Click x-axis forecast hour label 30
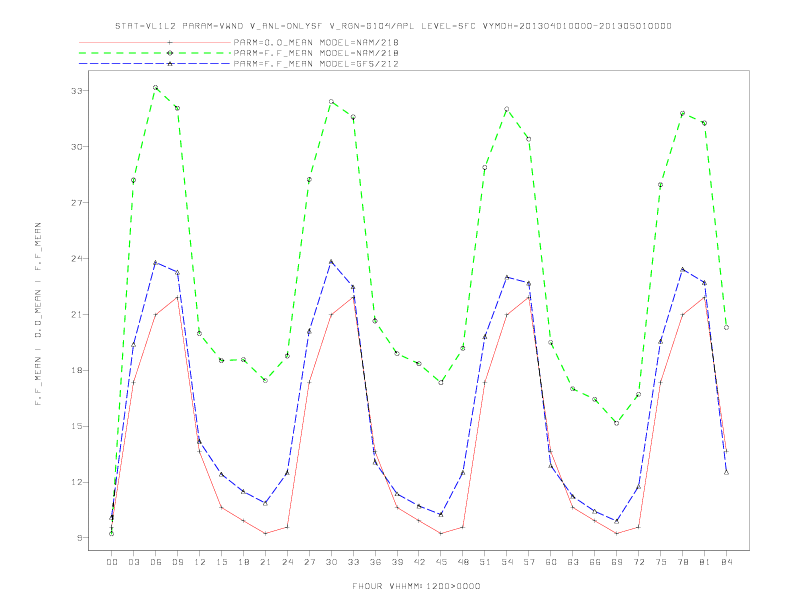 331,562
